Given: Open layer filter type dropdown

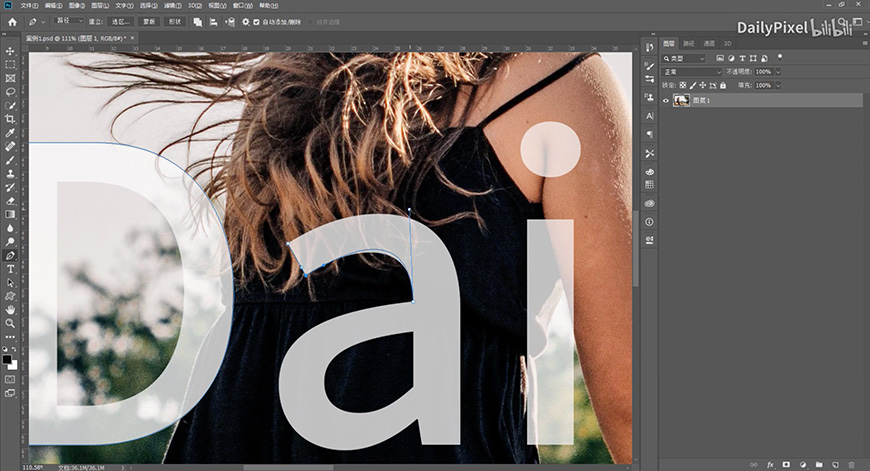Looking at the screenshot, I should 684,58.
